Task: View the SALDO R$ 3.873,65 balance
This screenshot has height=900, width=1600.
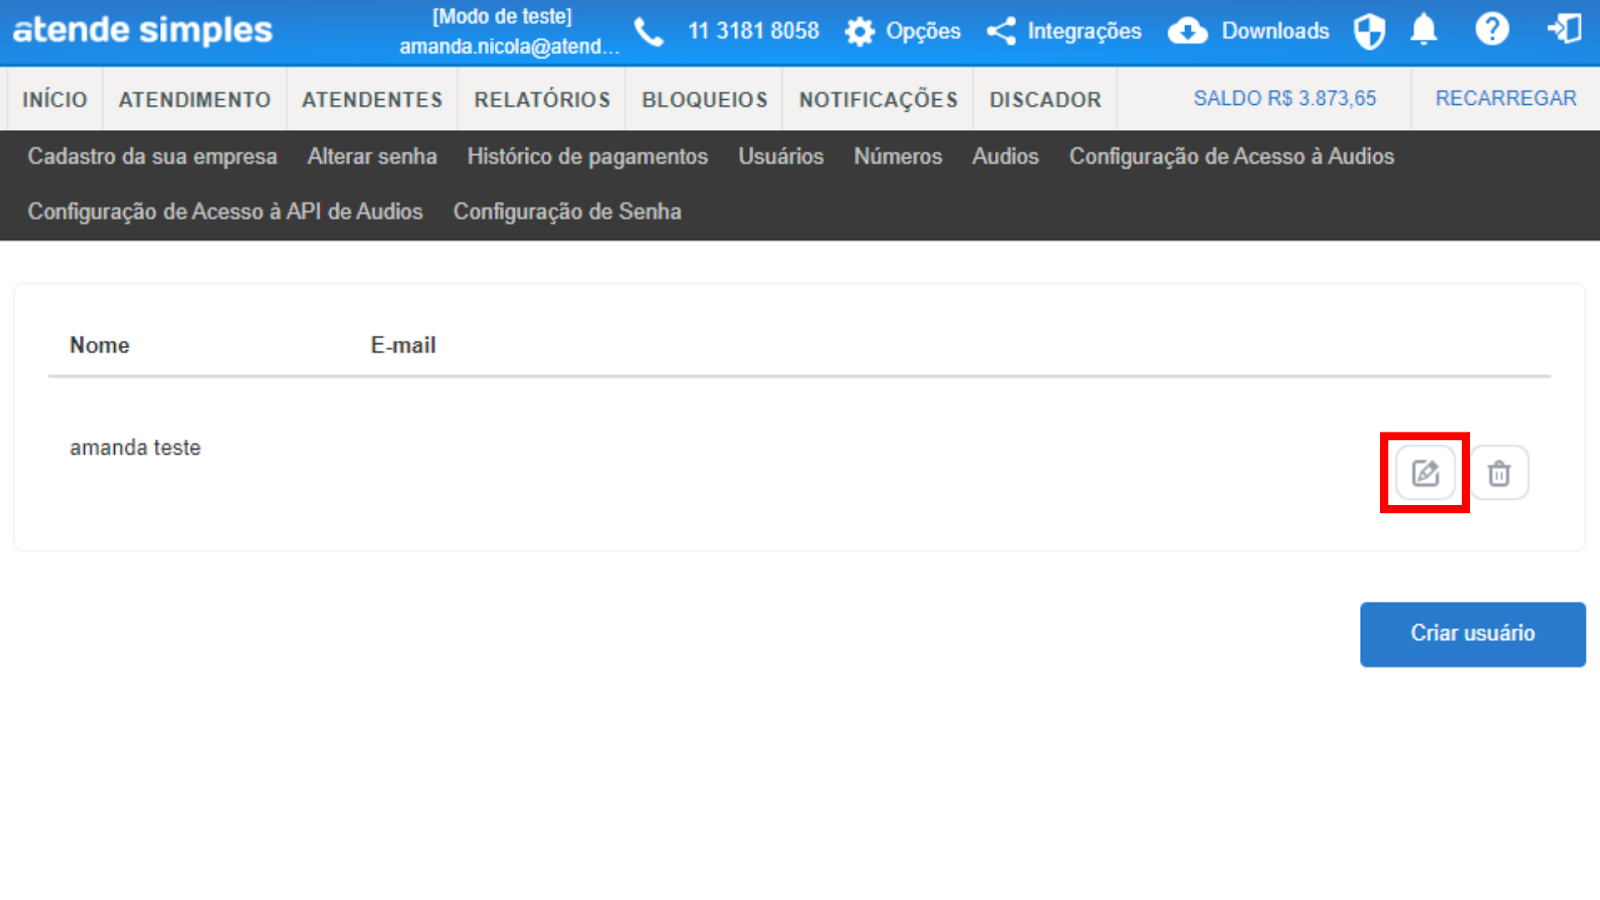Action: 1284,98
